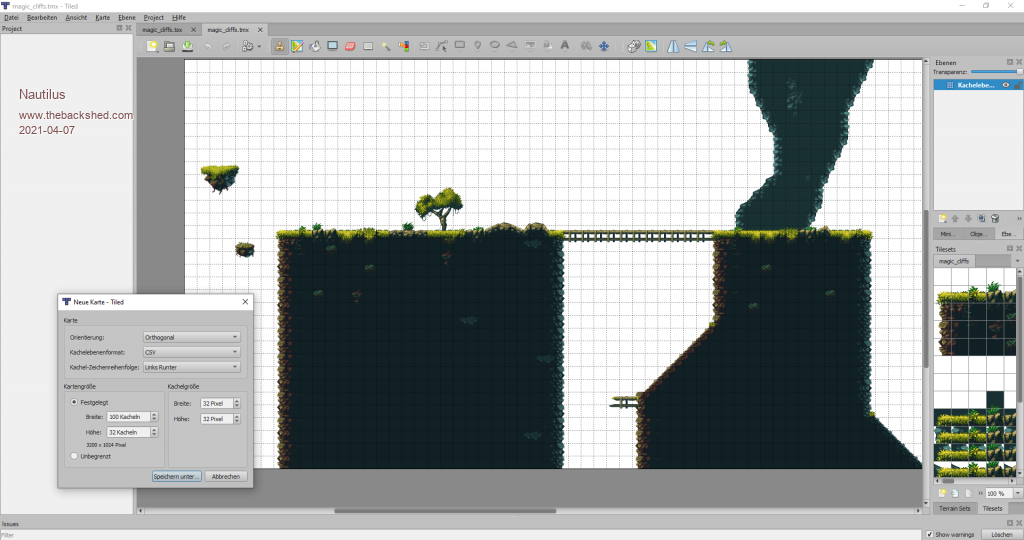Image resolution: width=1024 pixels, height=540 pixels.
Task: Open the Orientierung dropdown
Action: 191,338
